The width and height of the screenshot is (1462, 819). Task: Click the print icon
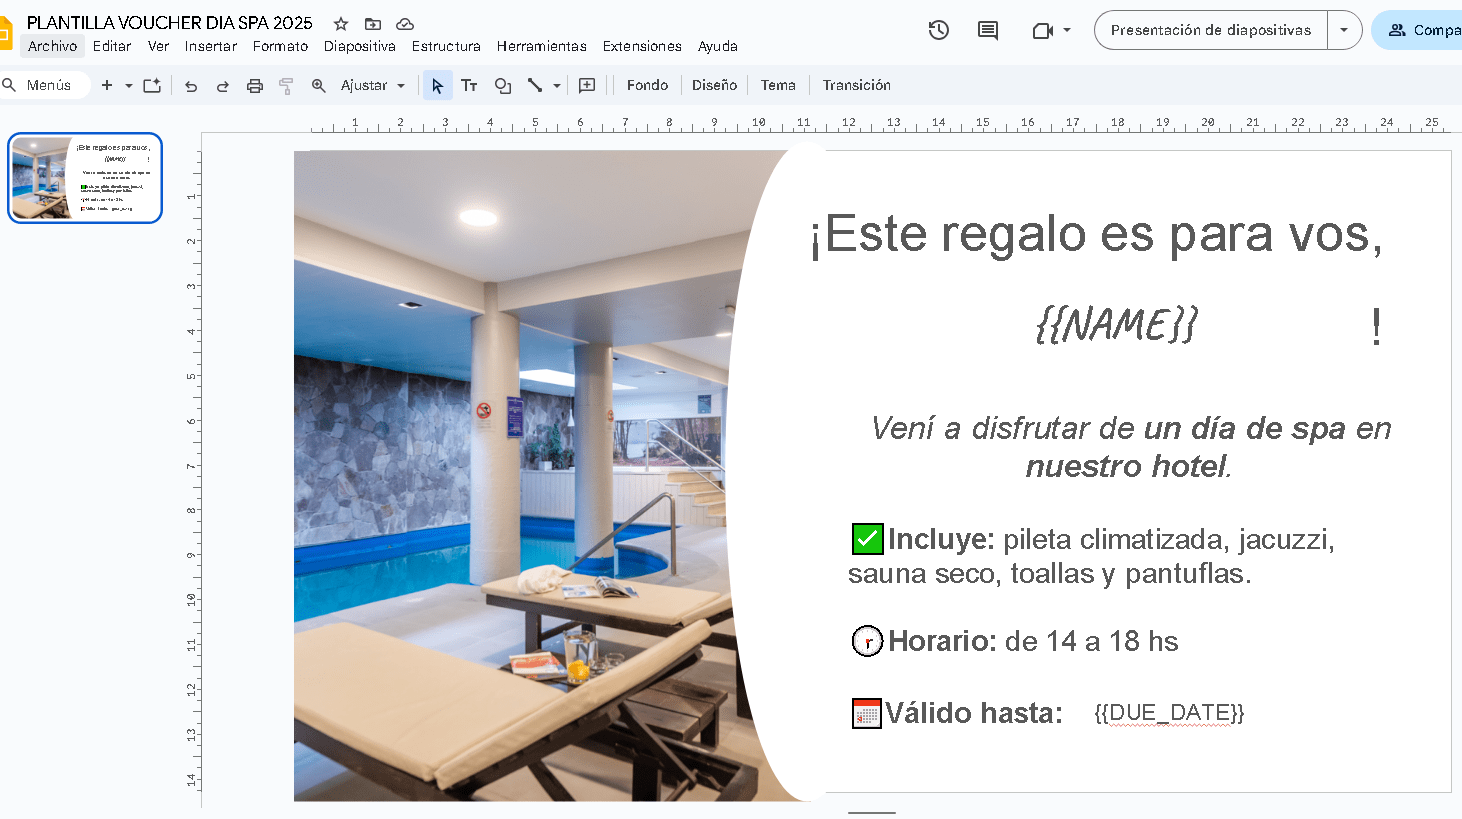(x=255, y=86)
